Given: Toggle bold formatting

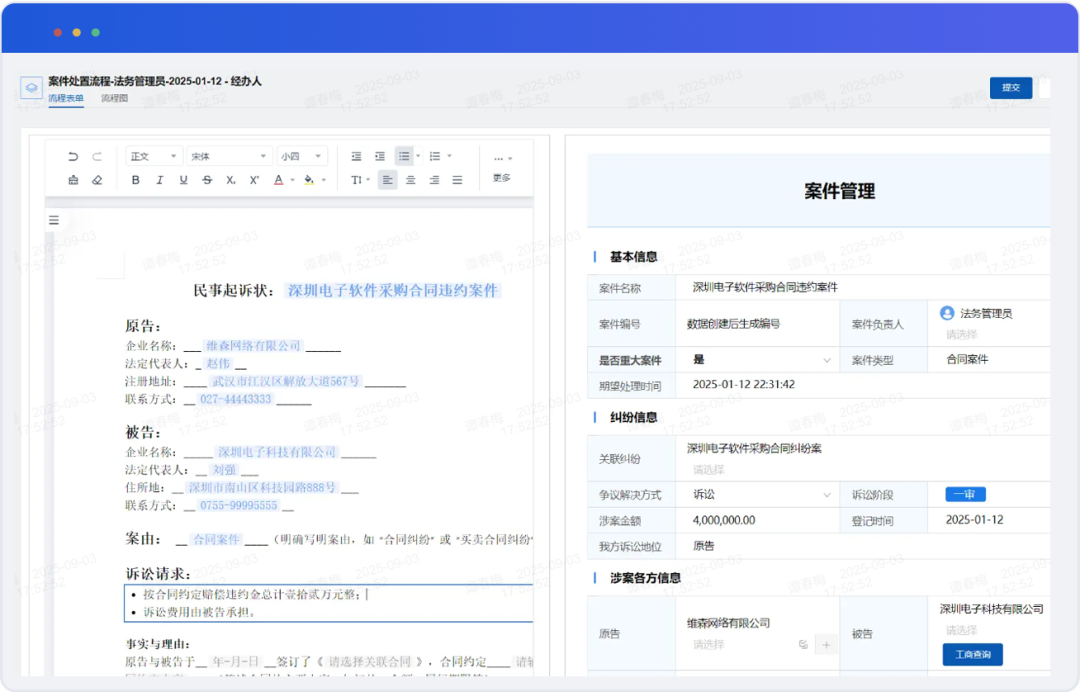Looking at the screenshot, I should 136,180.
